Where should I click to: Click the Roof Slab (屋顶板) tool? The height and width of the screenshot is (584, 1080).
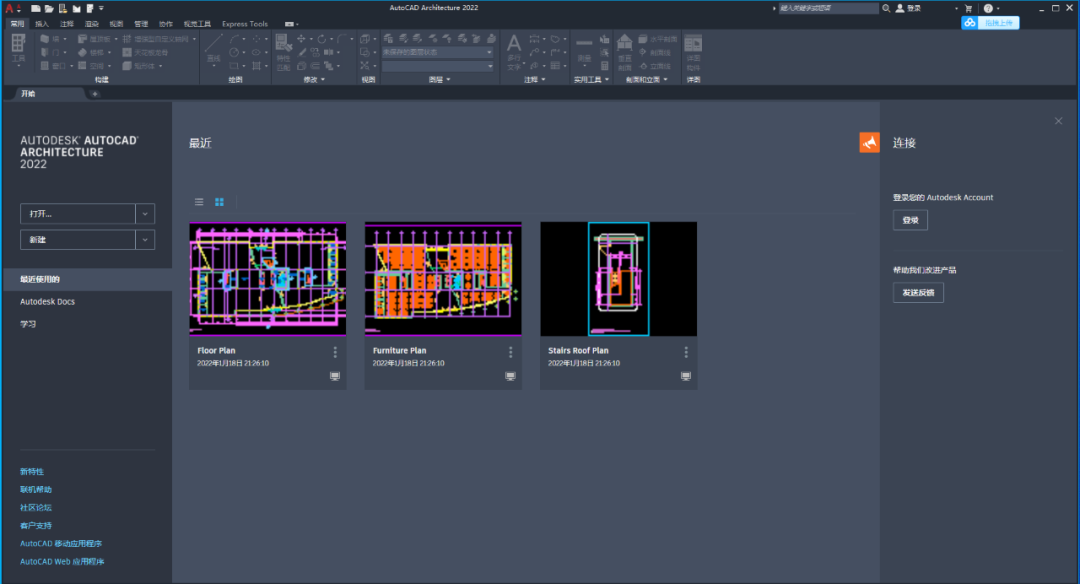tap(94, 39)
